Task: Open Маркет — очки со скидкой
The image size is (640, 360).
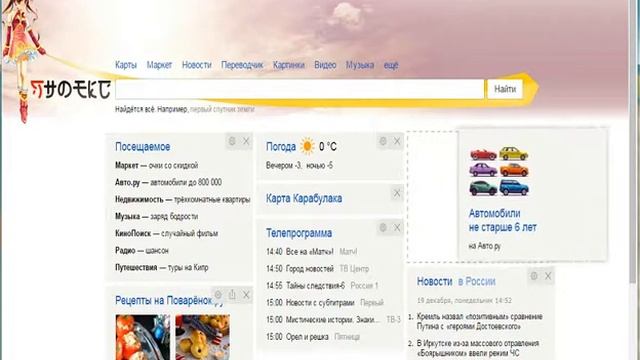Action: pos(156,165)
